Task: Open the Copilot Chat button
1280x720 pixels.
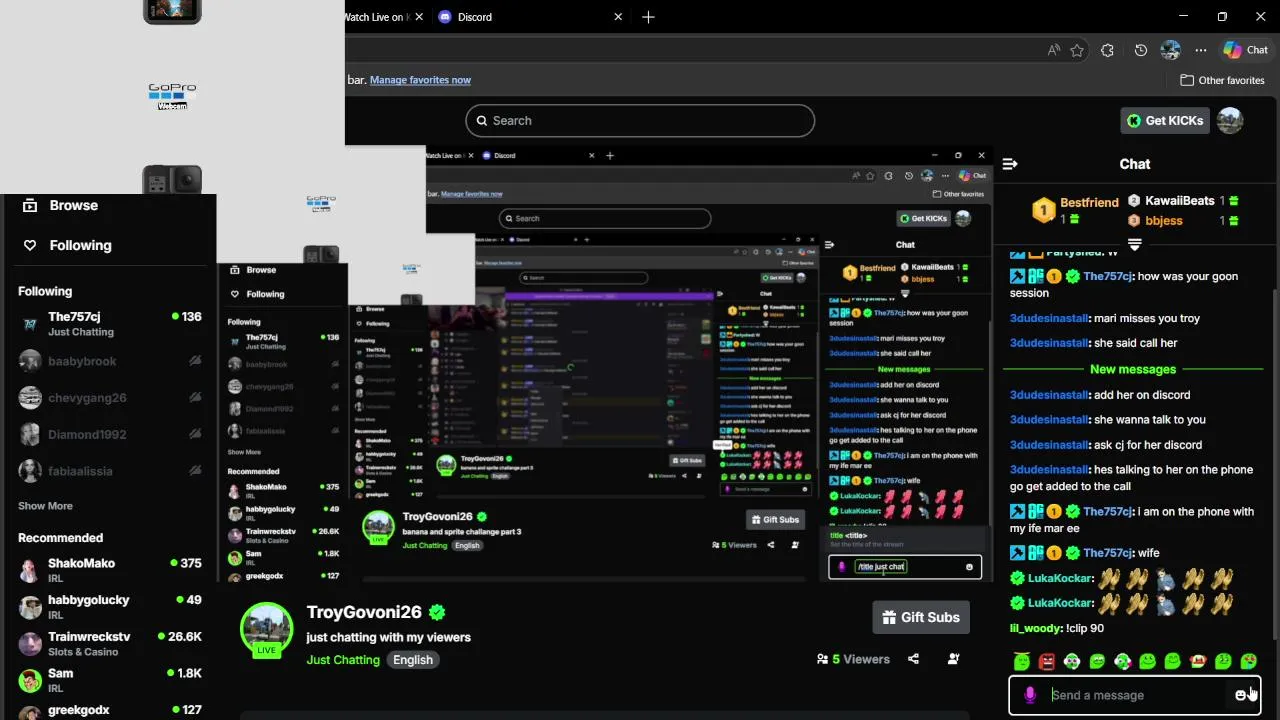Action: point(1246,50)
